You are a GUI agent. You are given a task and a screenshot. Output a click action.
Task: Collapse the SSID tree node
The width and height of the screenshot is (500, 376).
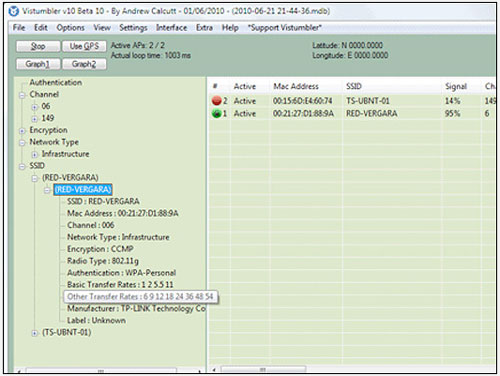pos(22,167)
